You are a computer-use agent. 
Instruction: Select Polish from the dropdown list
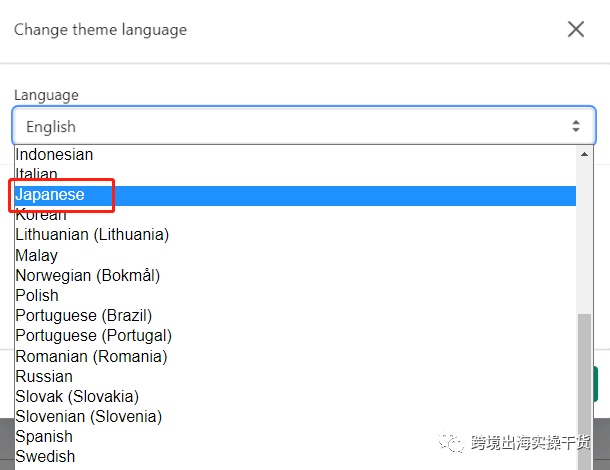tap(295, 296)
